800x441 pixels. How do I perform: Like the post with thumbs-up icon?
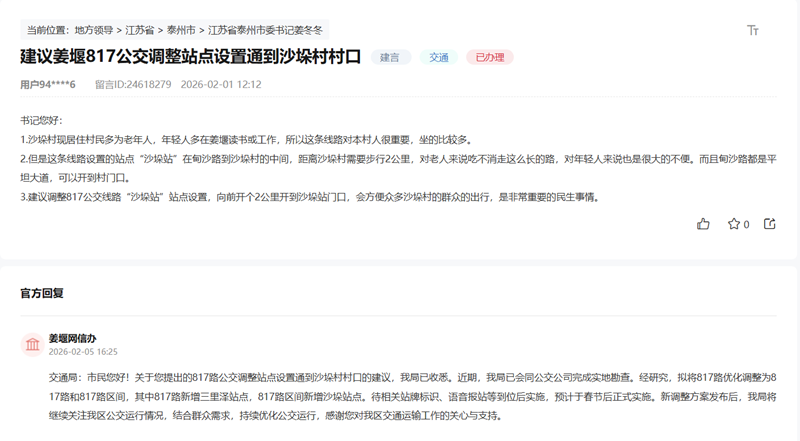pos(703,224)
